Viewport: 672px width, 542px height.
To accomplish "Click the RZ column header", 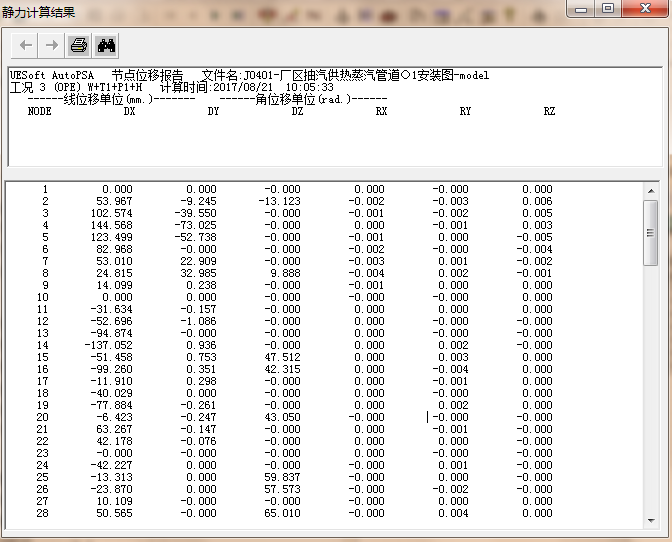I will pos(549,111).
